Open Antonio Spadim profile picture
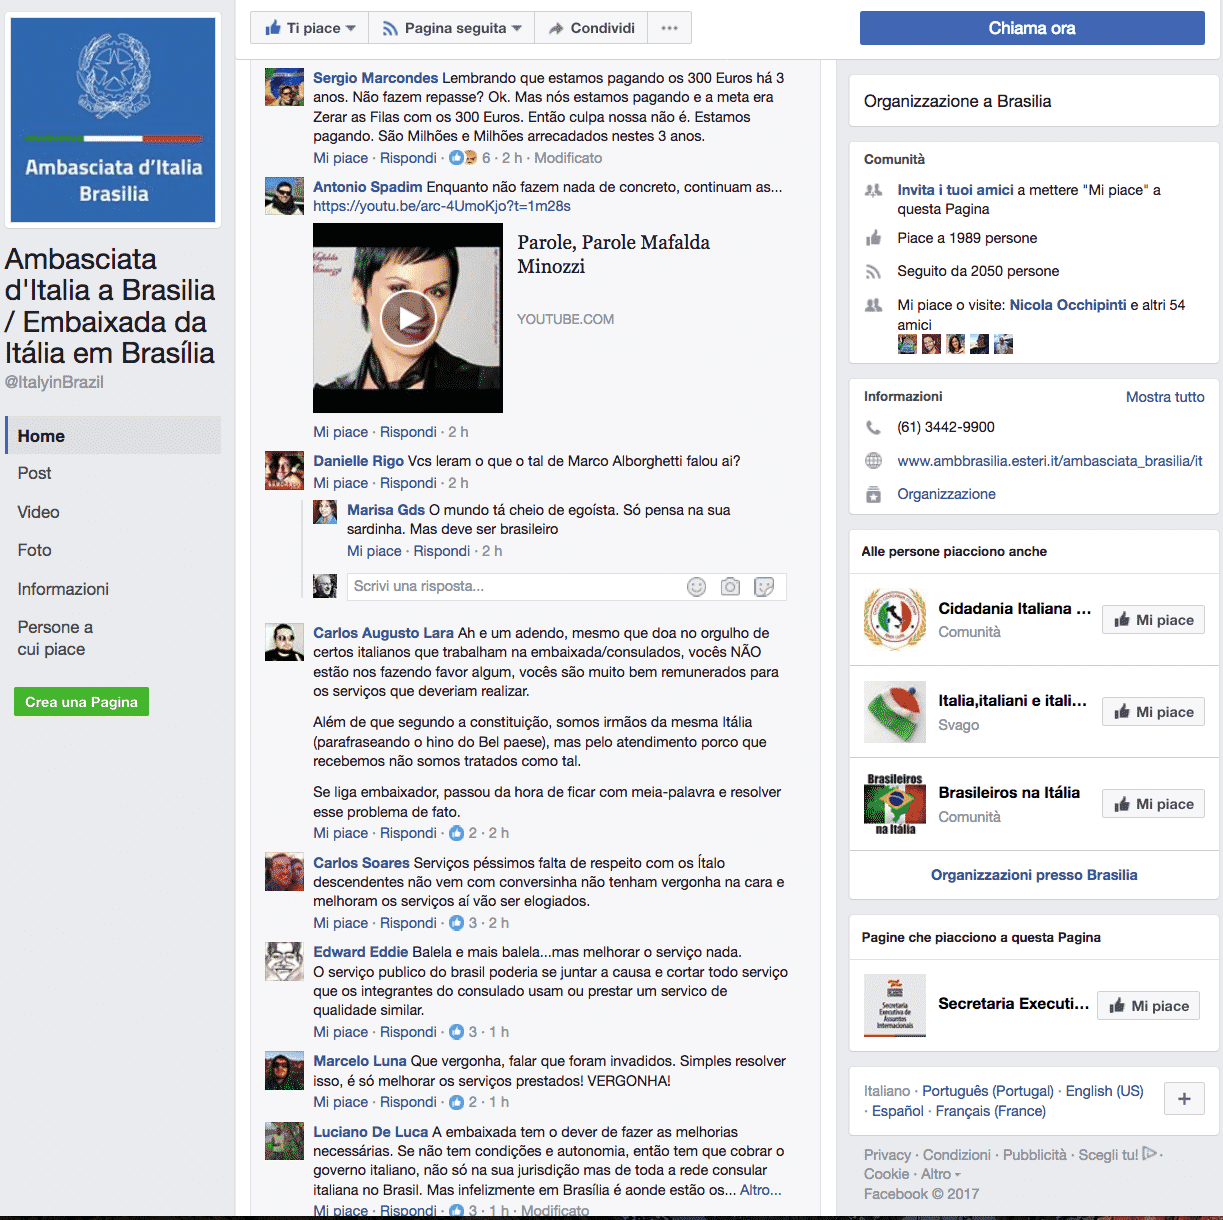The height and width of the screenshot is (1220, 1223). 284,196
